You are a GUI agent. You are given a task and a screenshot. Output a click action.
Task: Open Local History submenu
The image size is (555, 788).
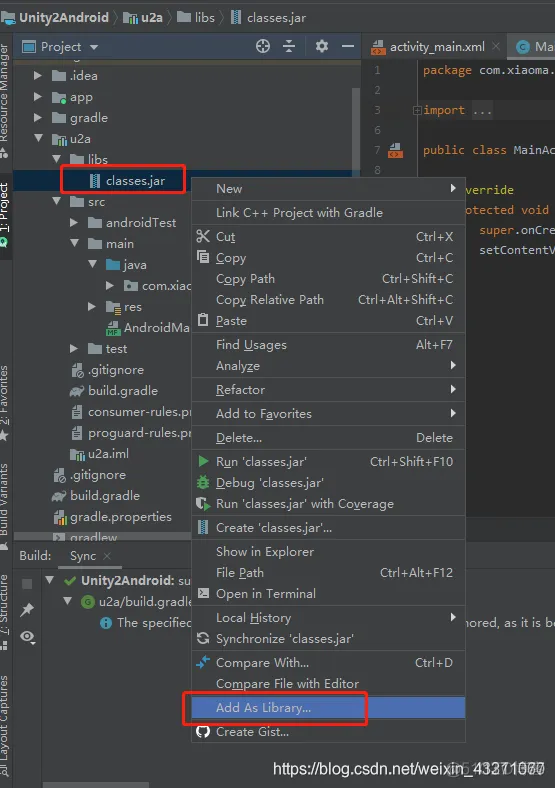328,618
